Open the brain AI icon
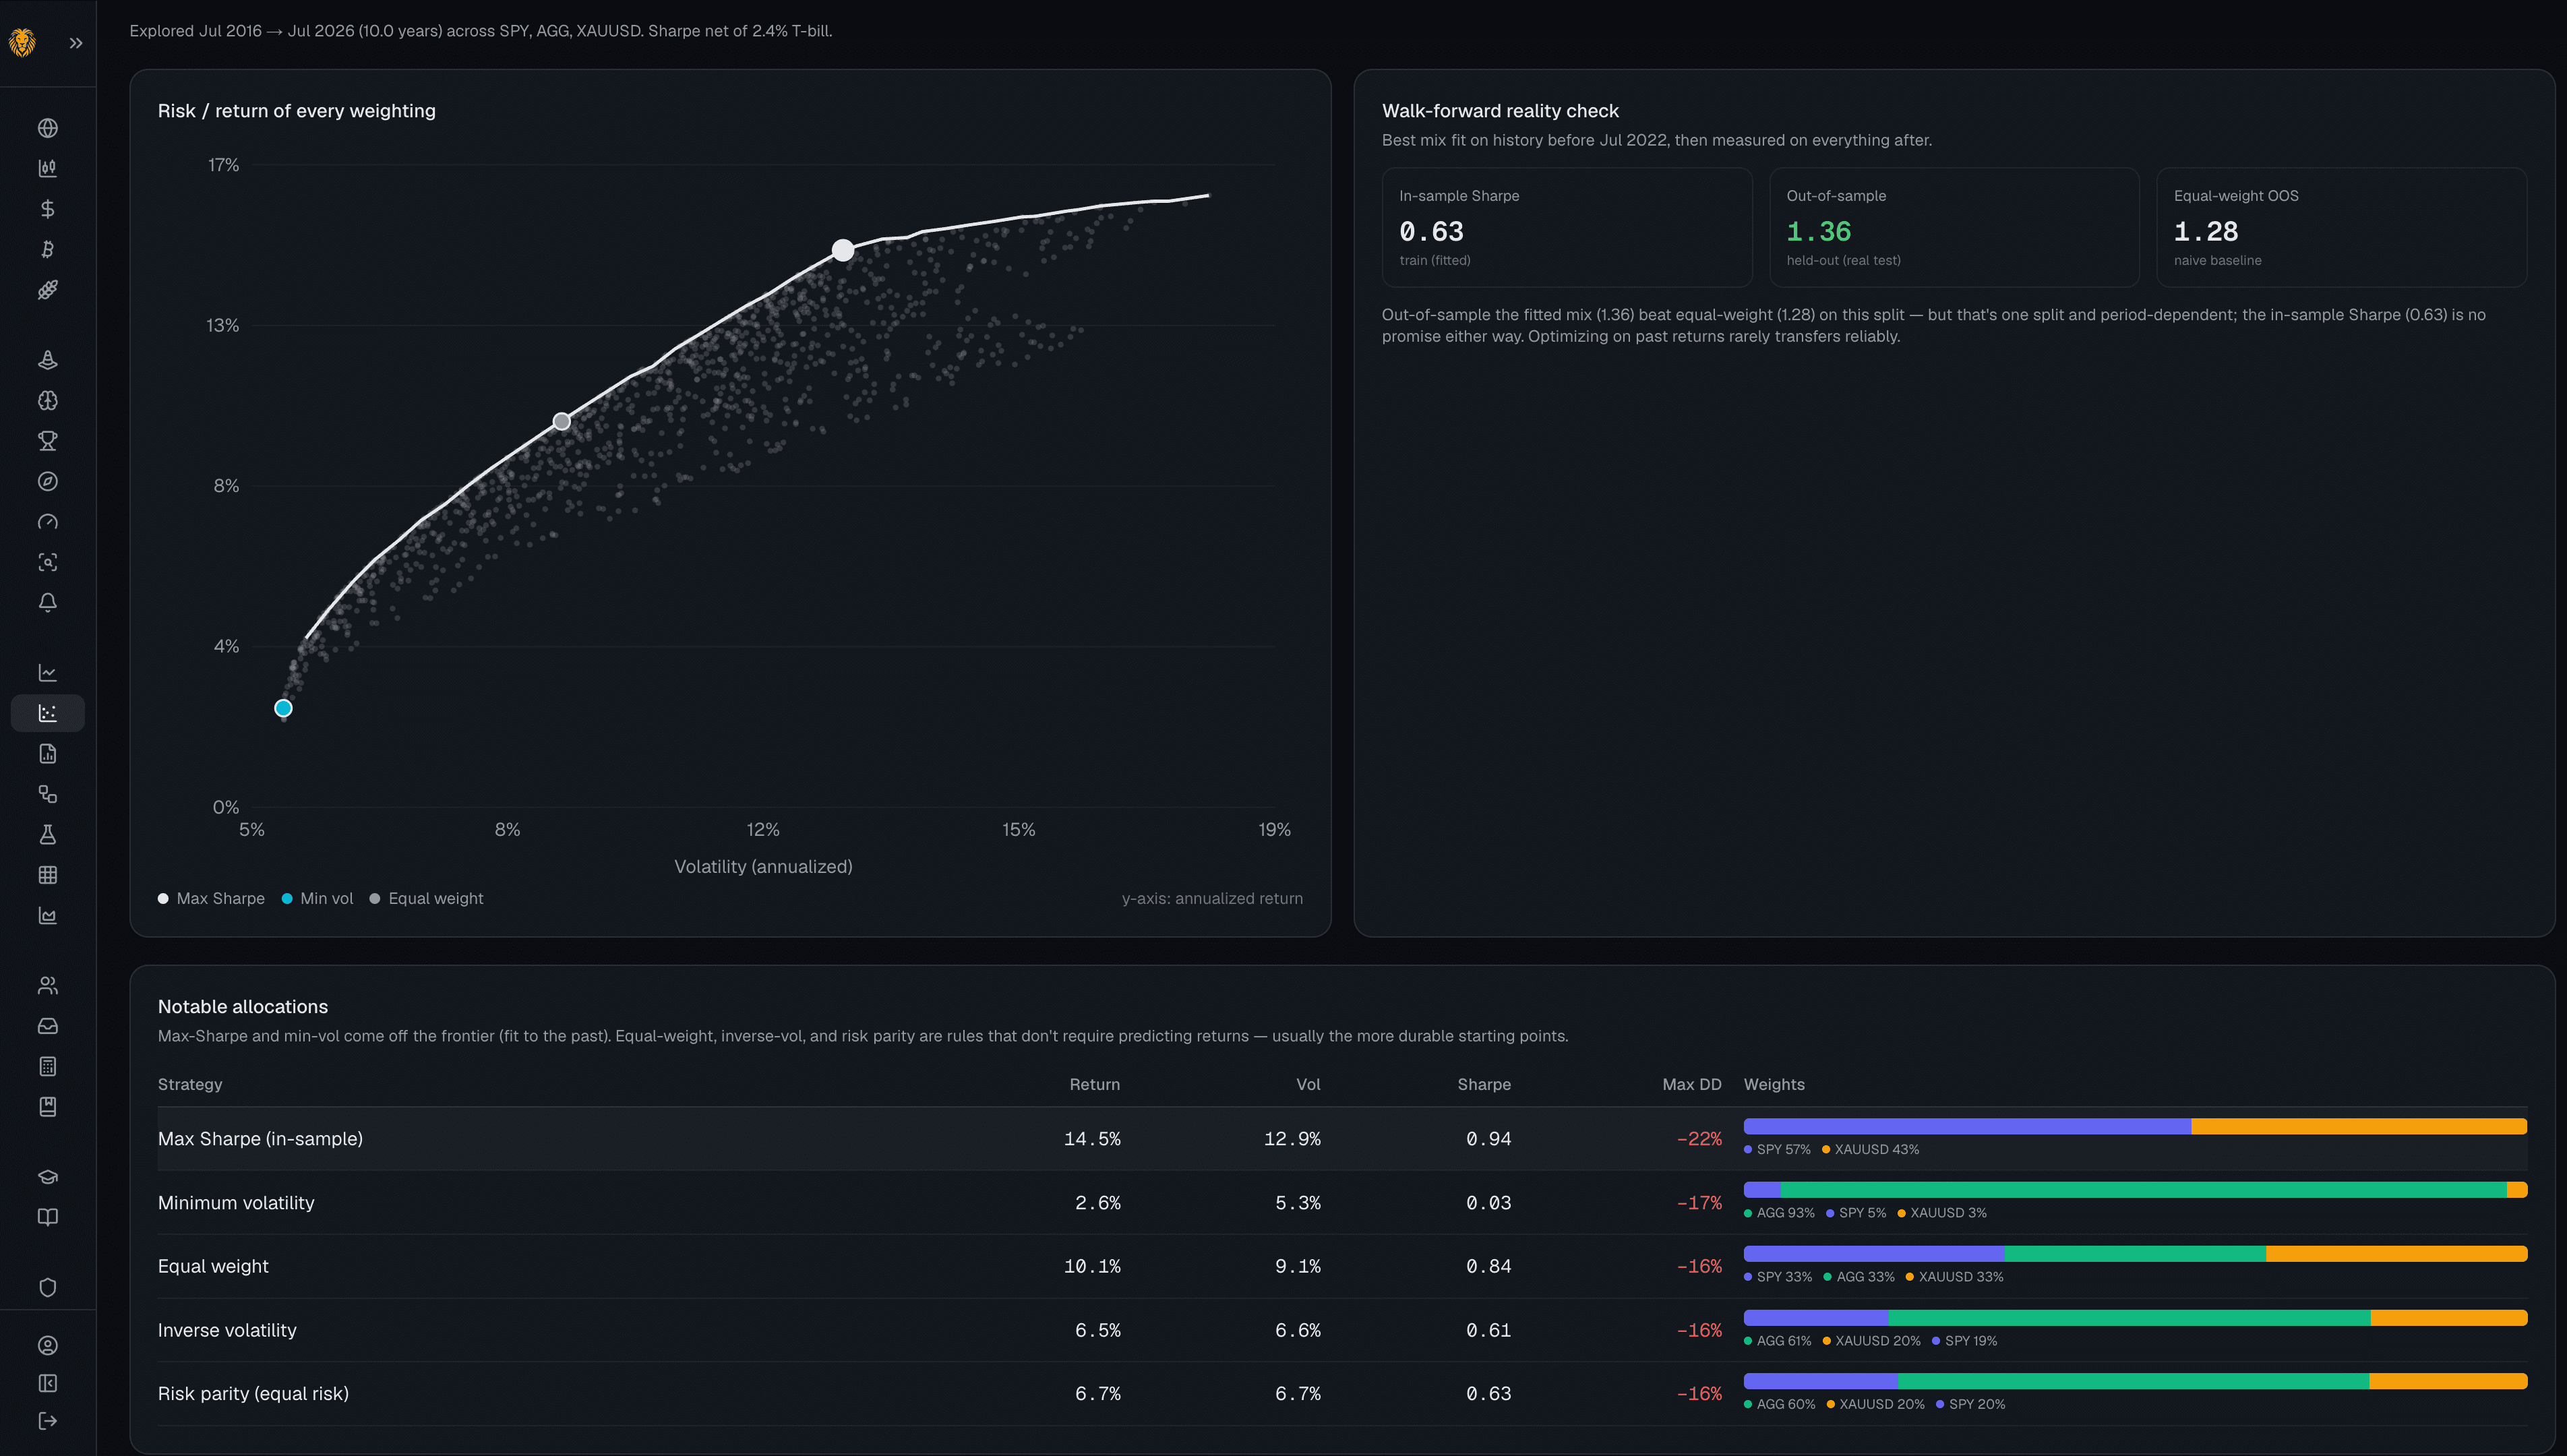This screenshot has height=1456, width=2567. click(47, 400)
